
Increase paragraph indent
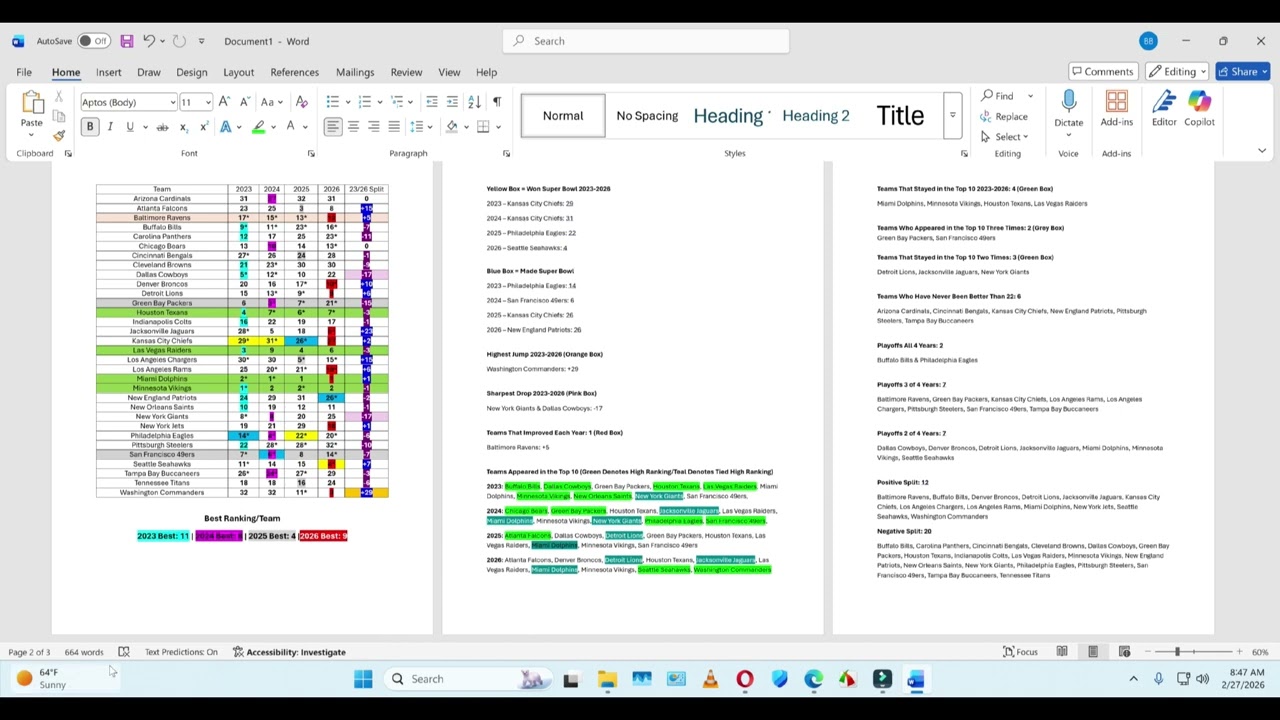click(452, 102)
